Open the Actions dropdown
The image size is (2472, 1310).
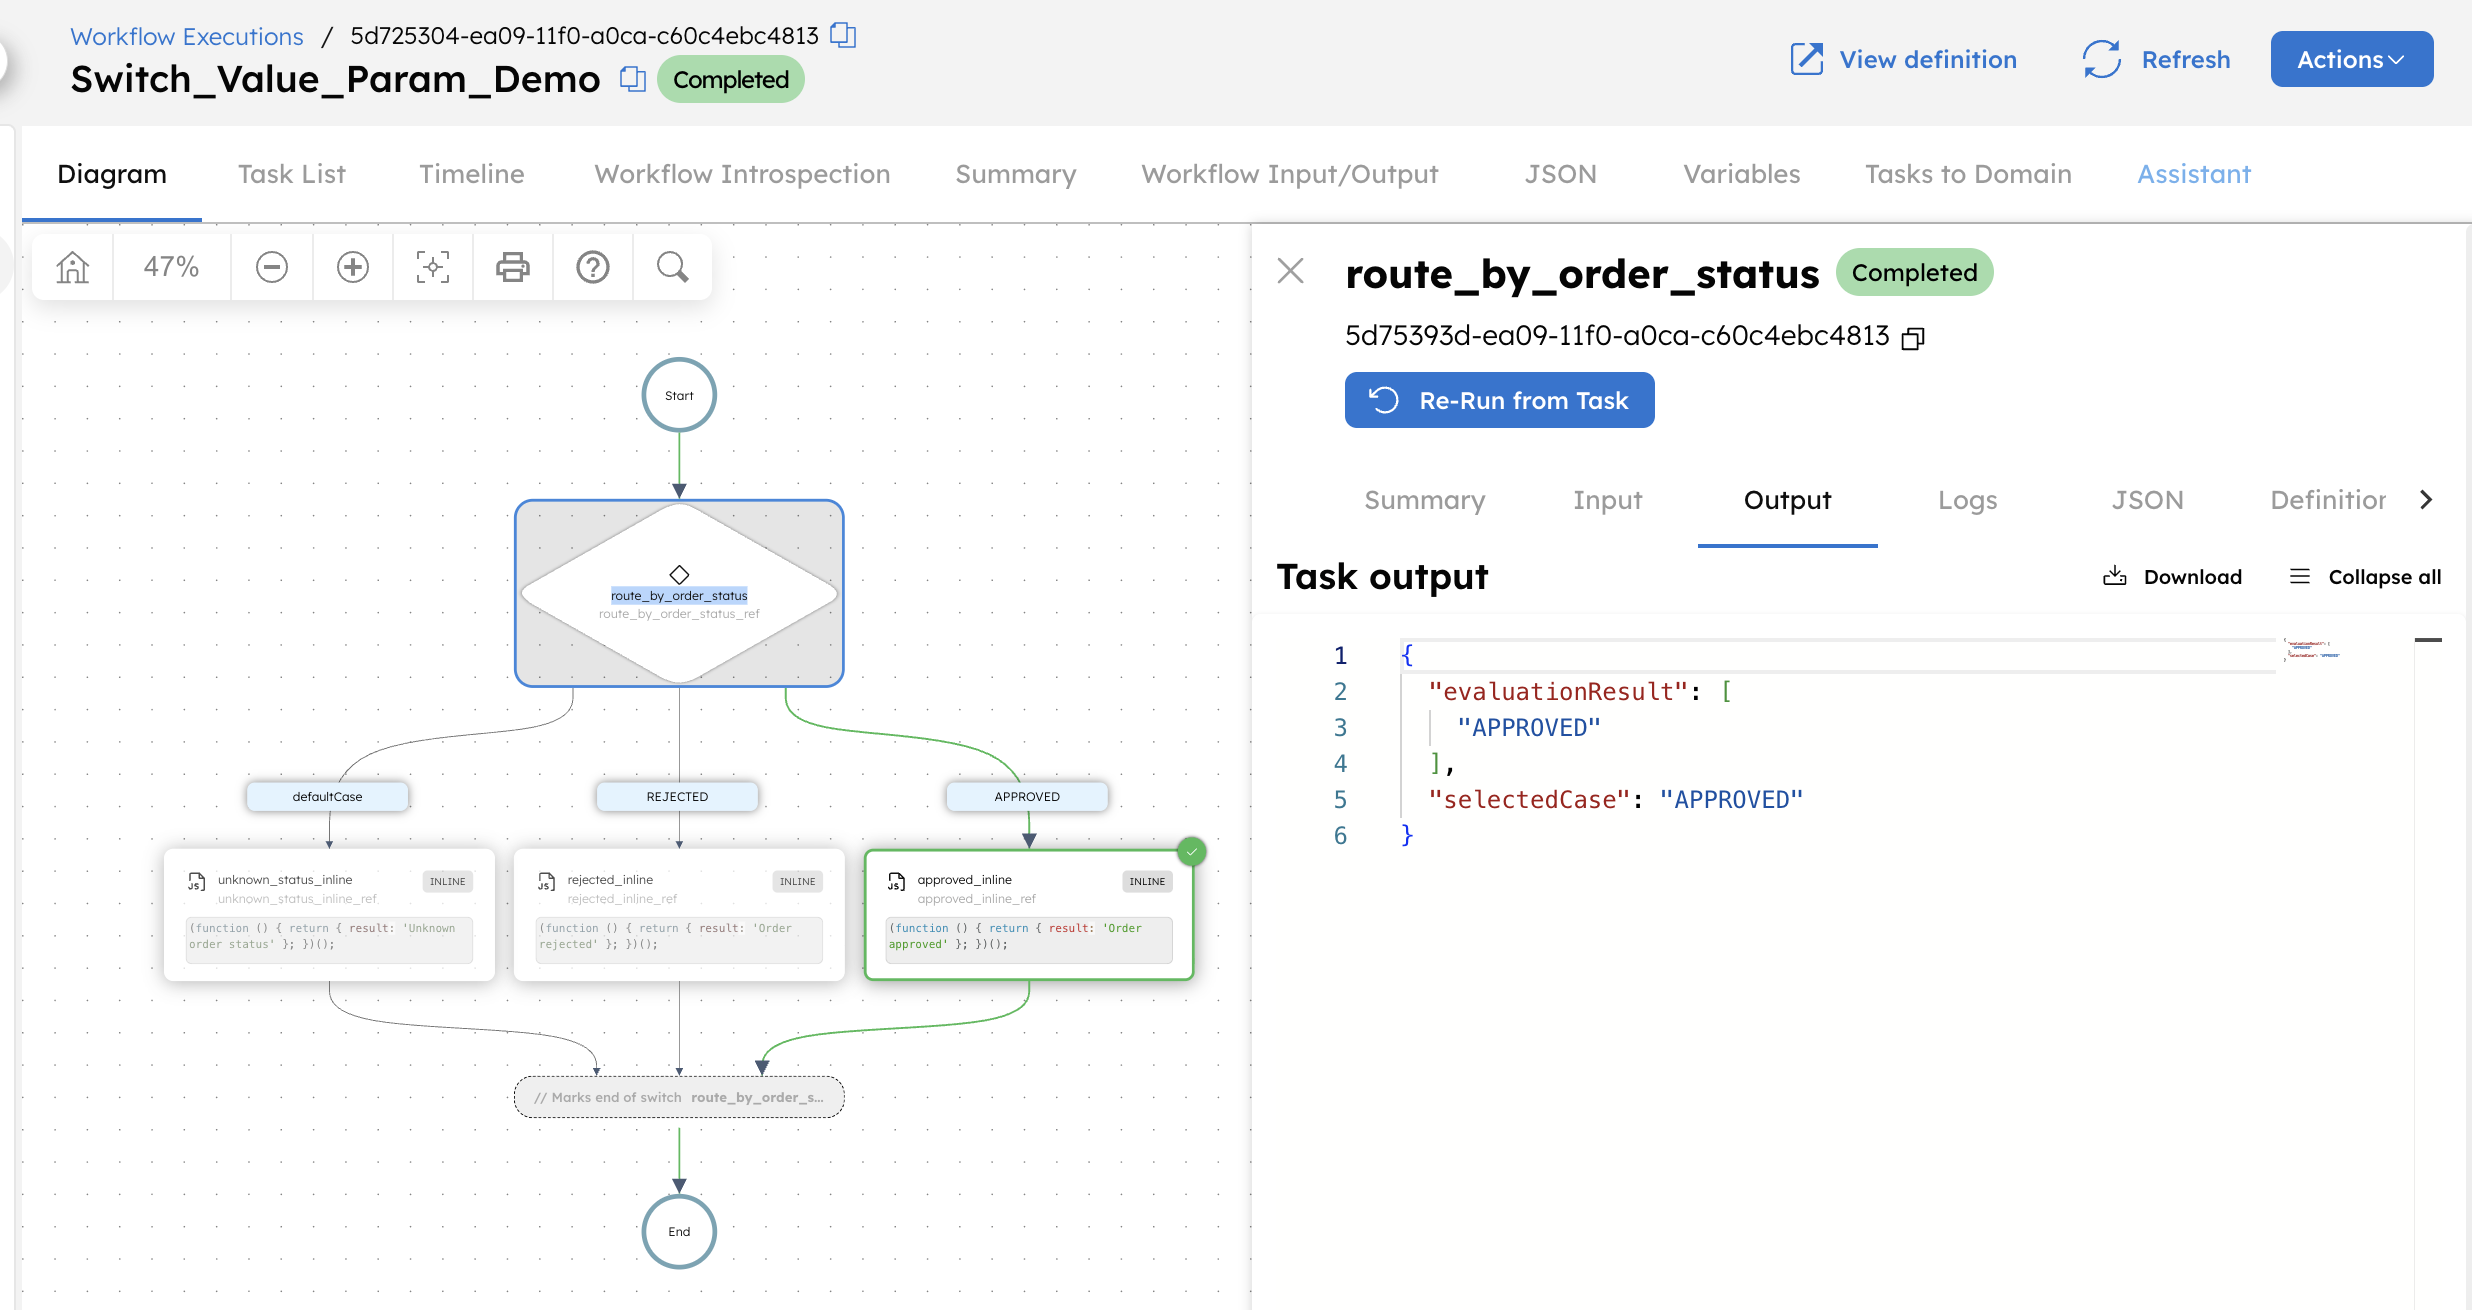2351,59
